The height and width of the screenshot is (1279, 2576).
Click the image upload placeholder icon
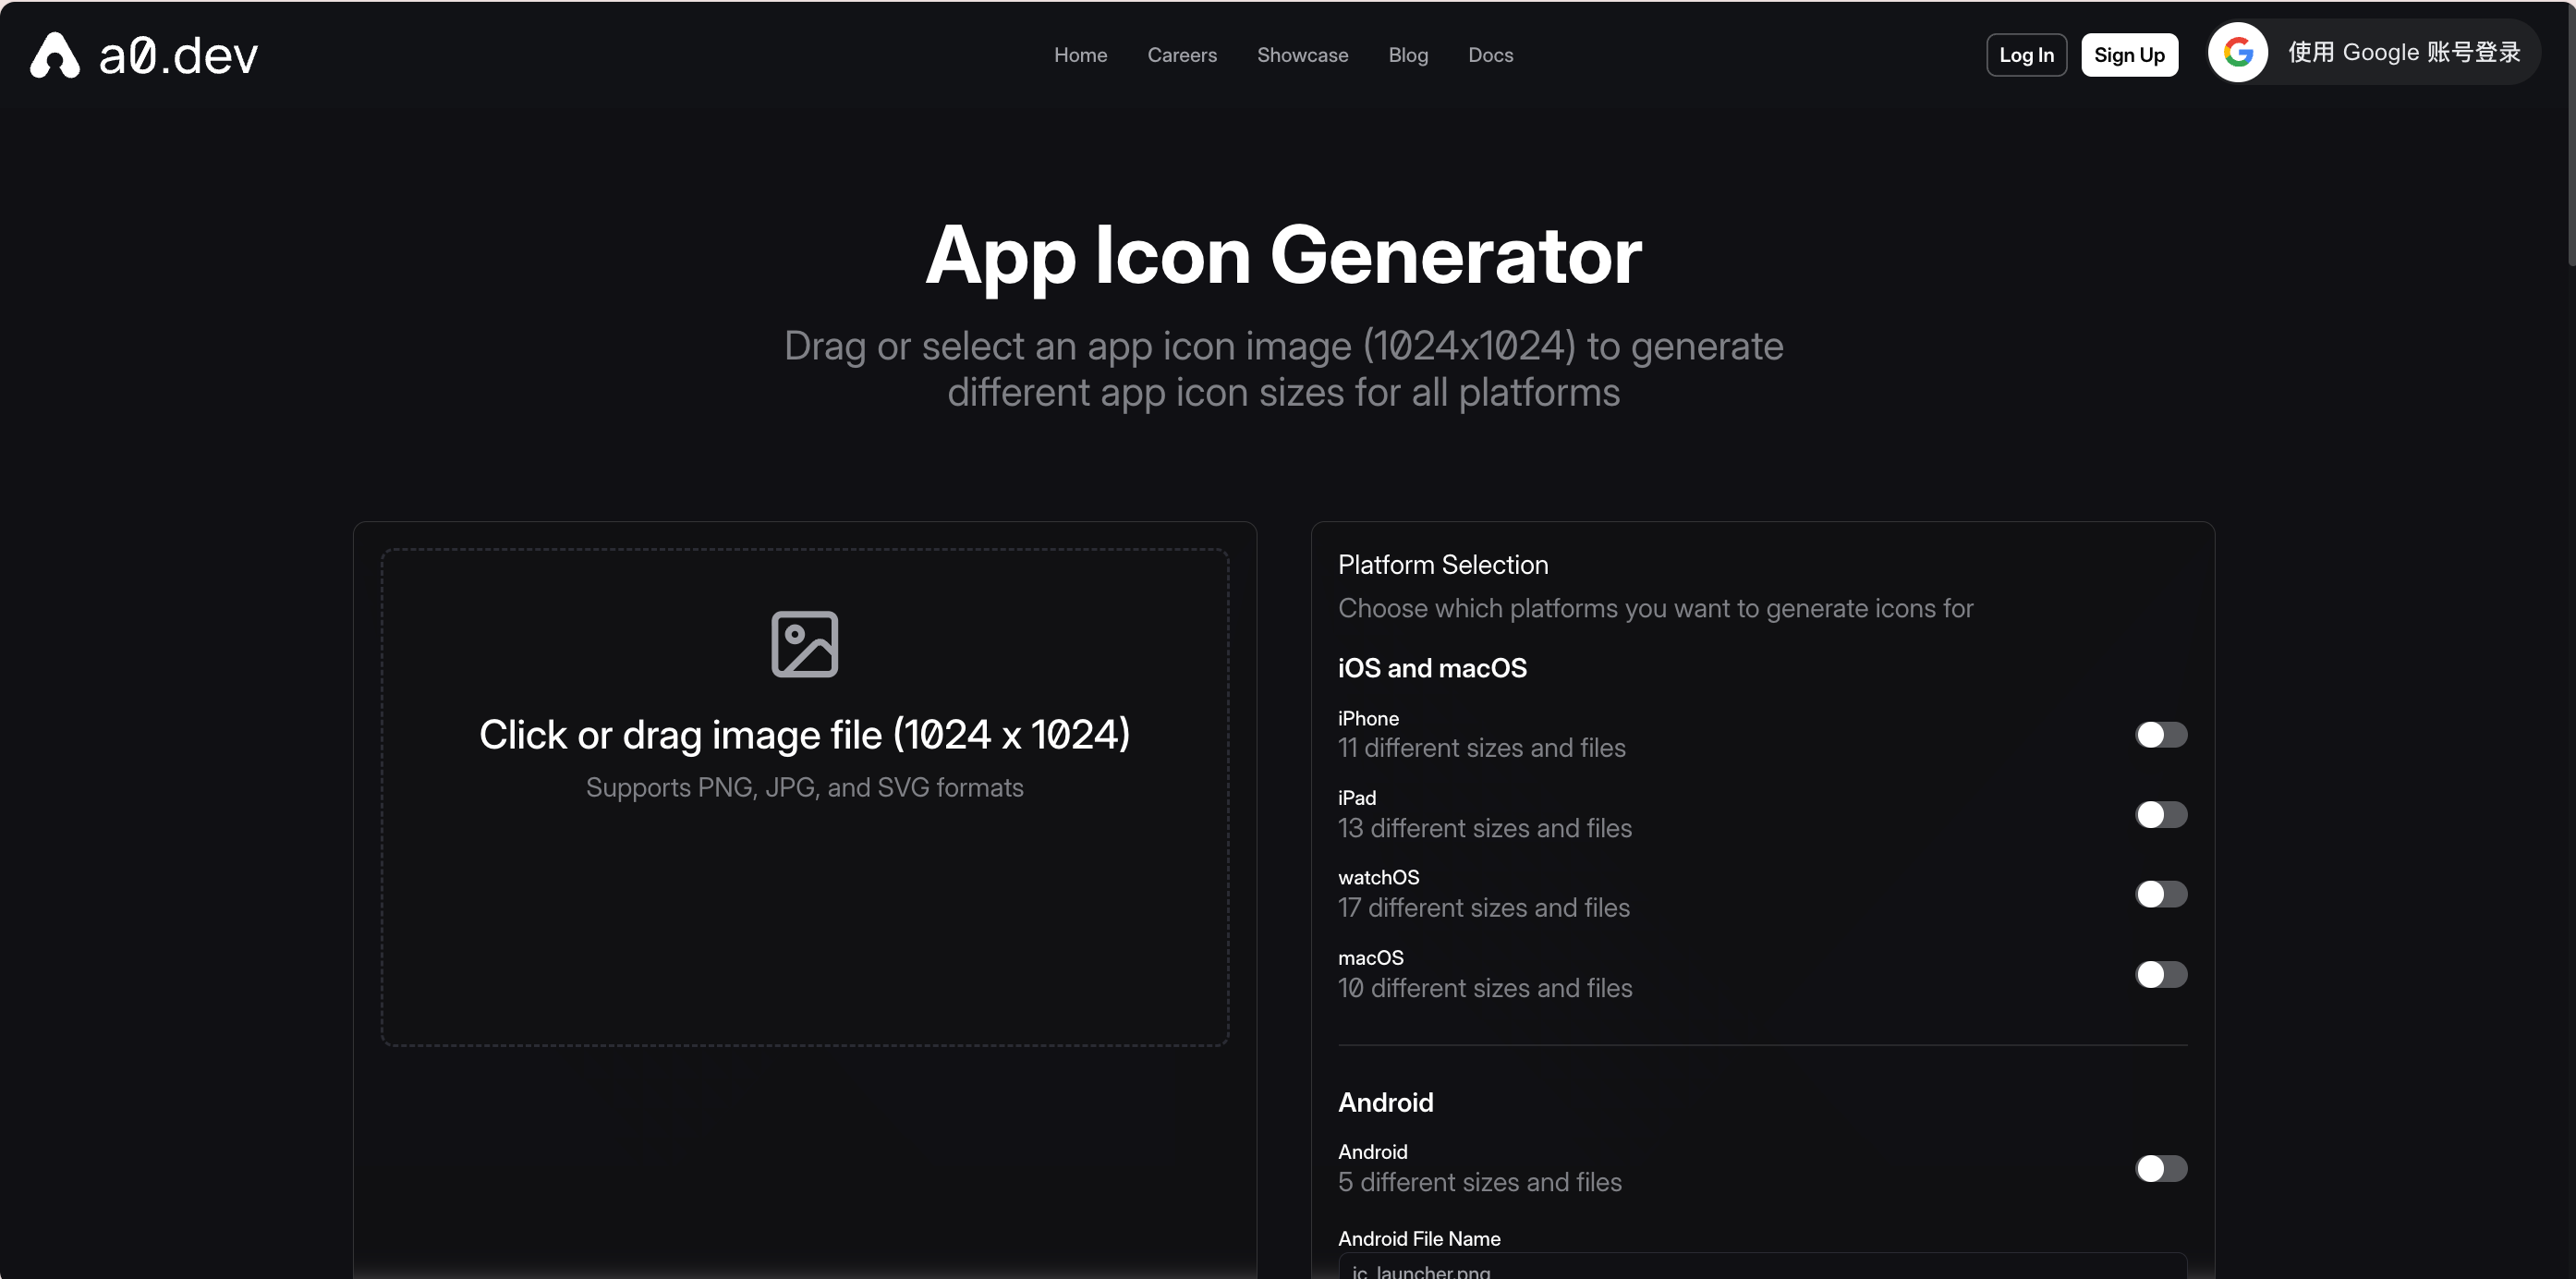804,644
